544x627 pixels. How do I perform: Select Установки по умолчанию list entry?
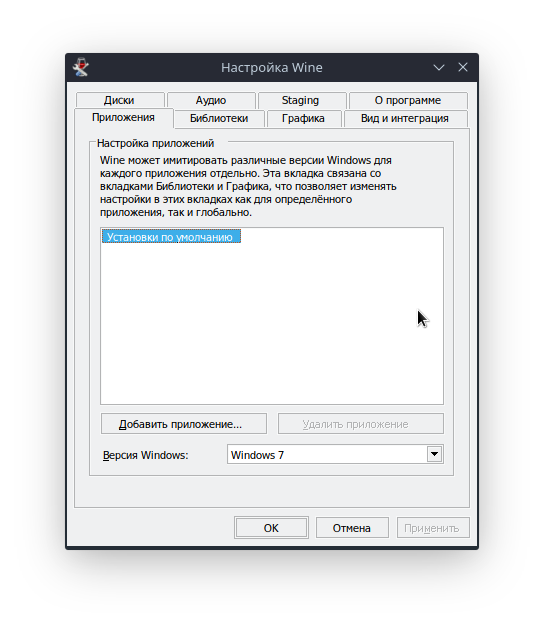click(171, 237)
